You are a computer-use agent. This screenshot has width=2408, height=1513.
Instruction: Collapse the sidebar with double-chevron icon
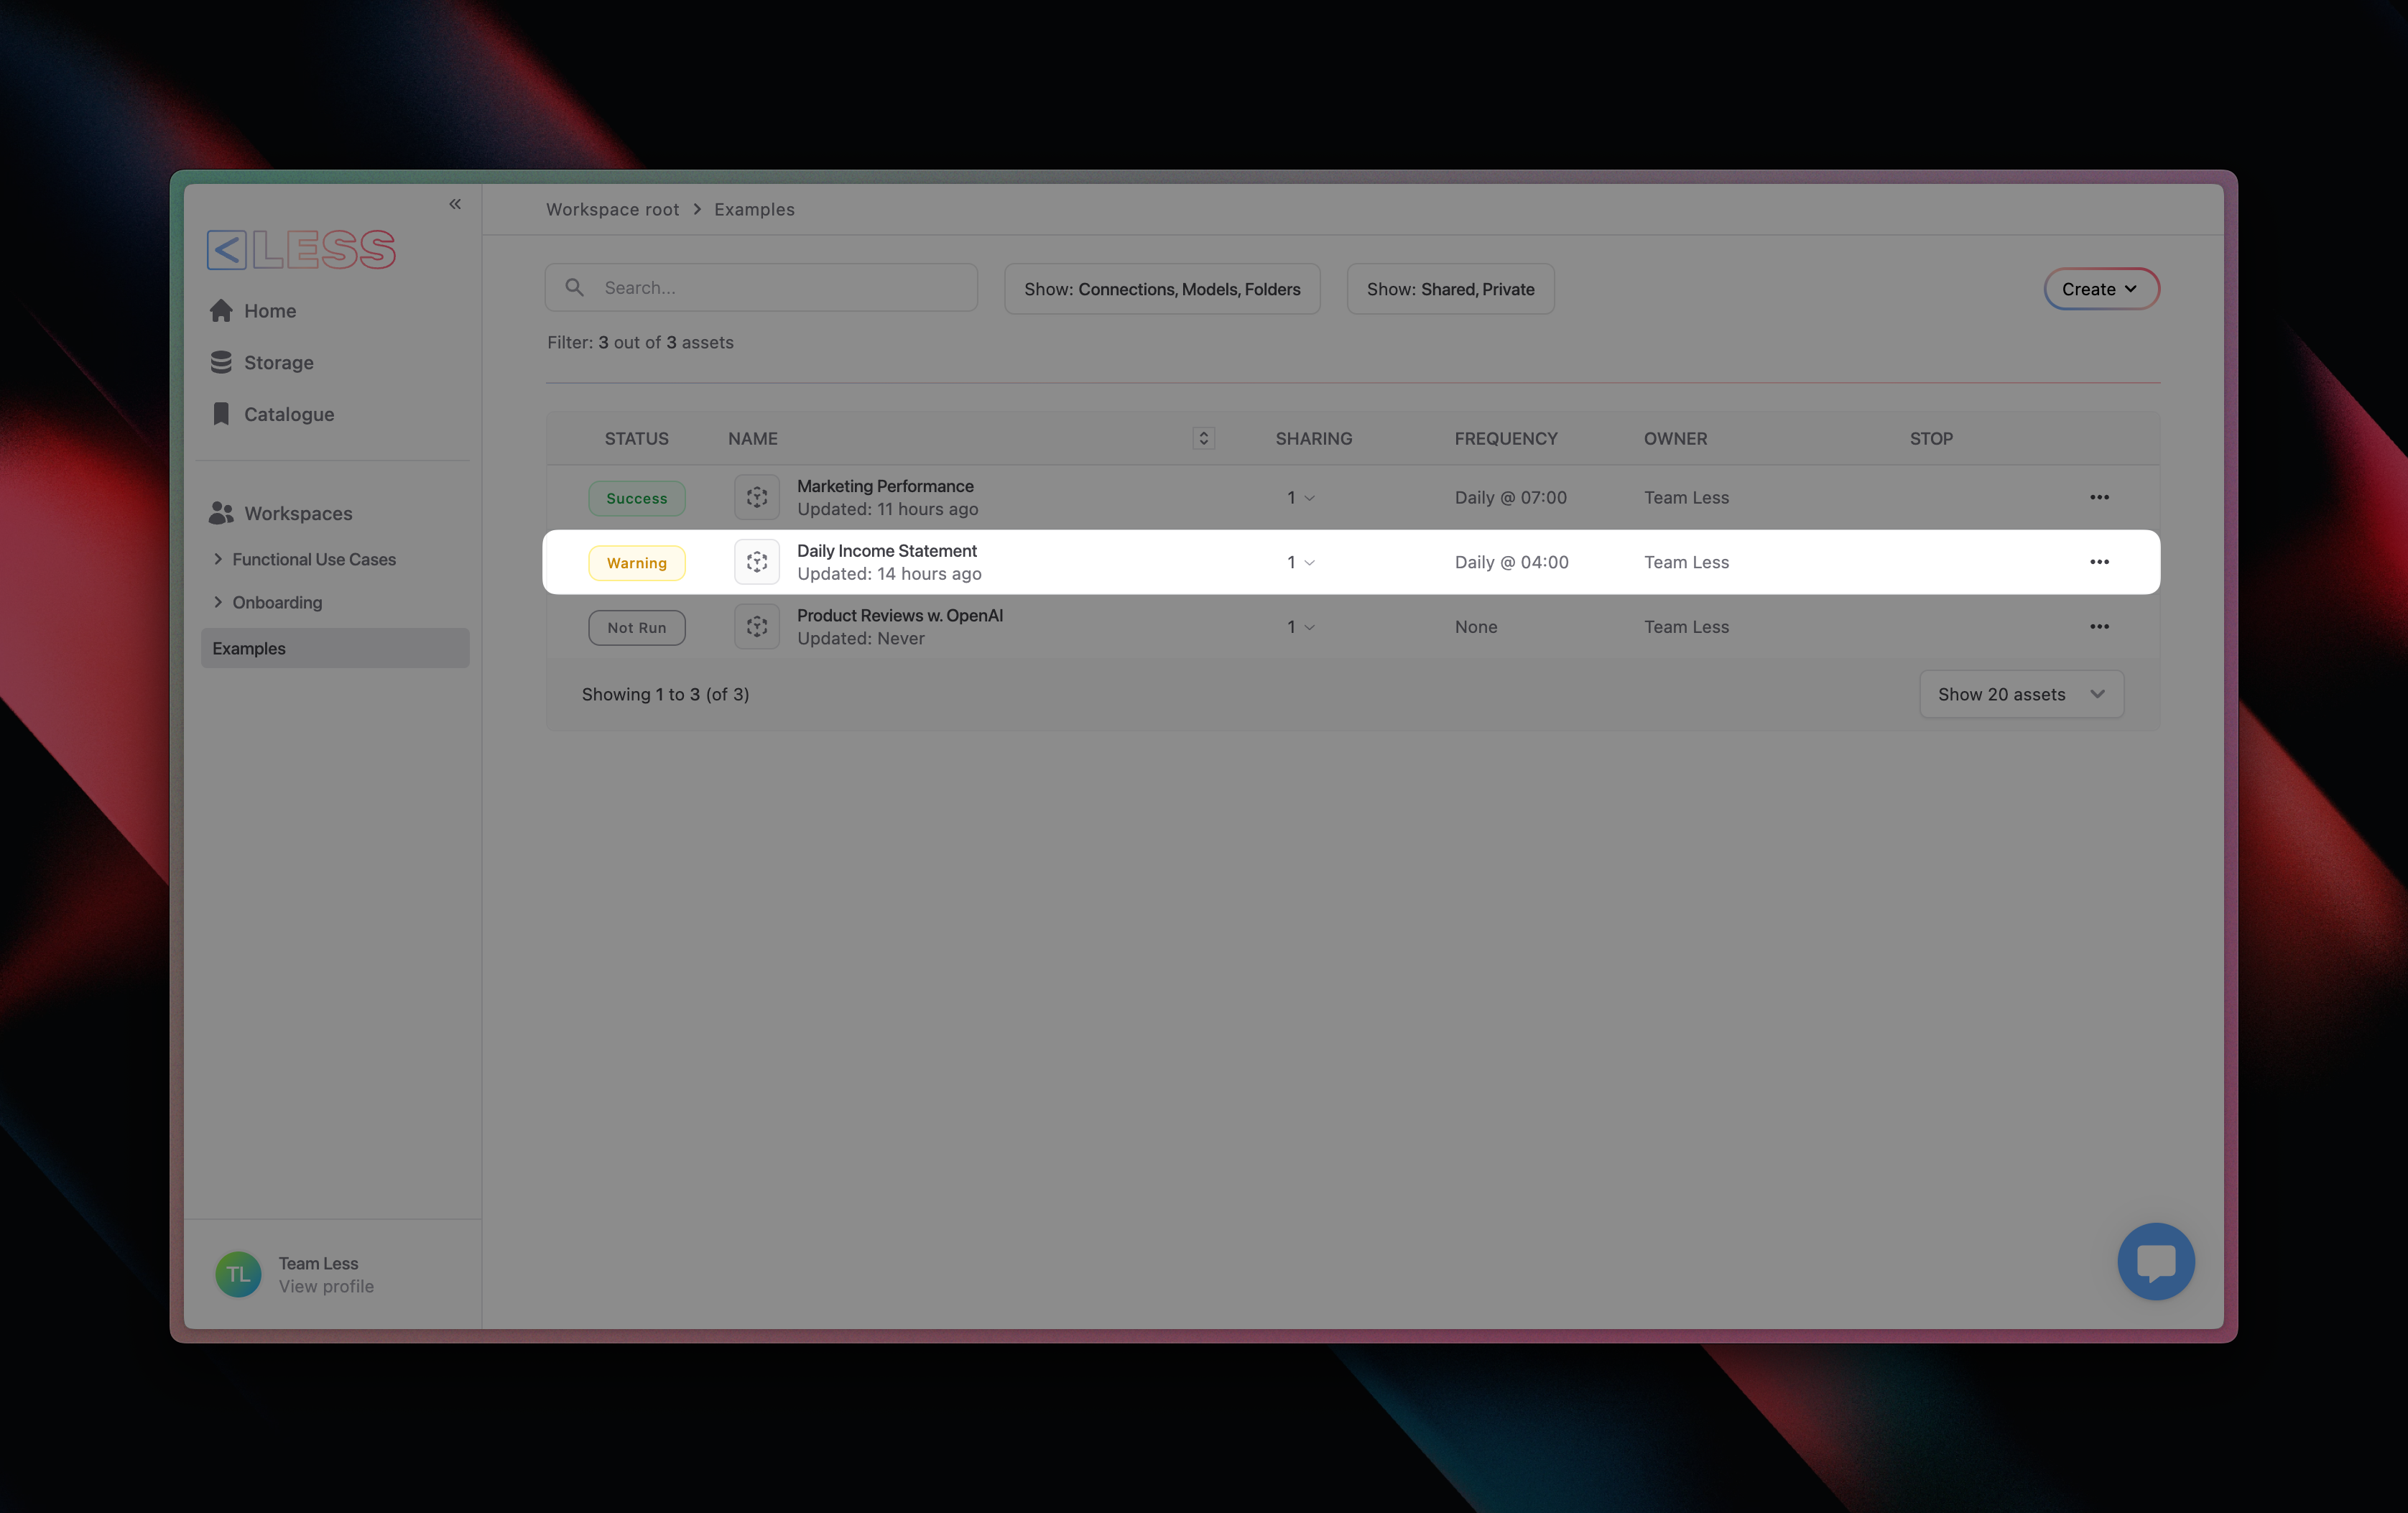click(x=455, y=204)
